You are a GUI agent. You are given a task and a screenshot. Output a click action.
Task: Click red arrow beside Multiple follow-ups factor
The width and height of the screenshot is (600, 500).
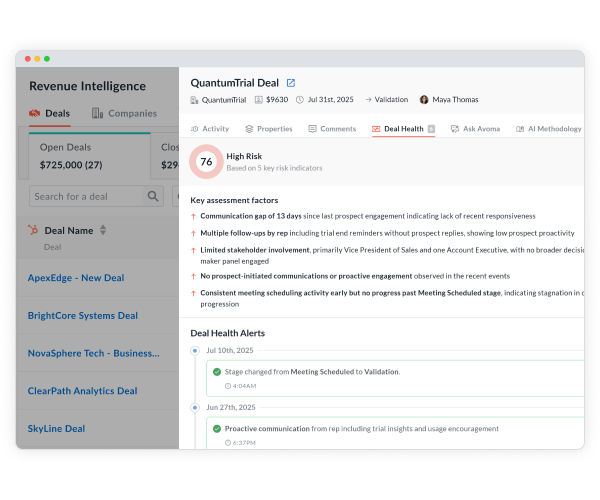[194, 233]
